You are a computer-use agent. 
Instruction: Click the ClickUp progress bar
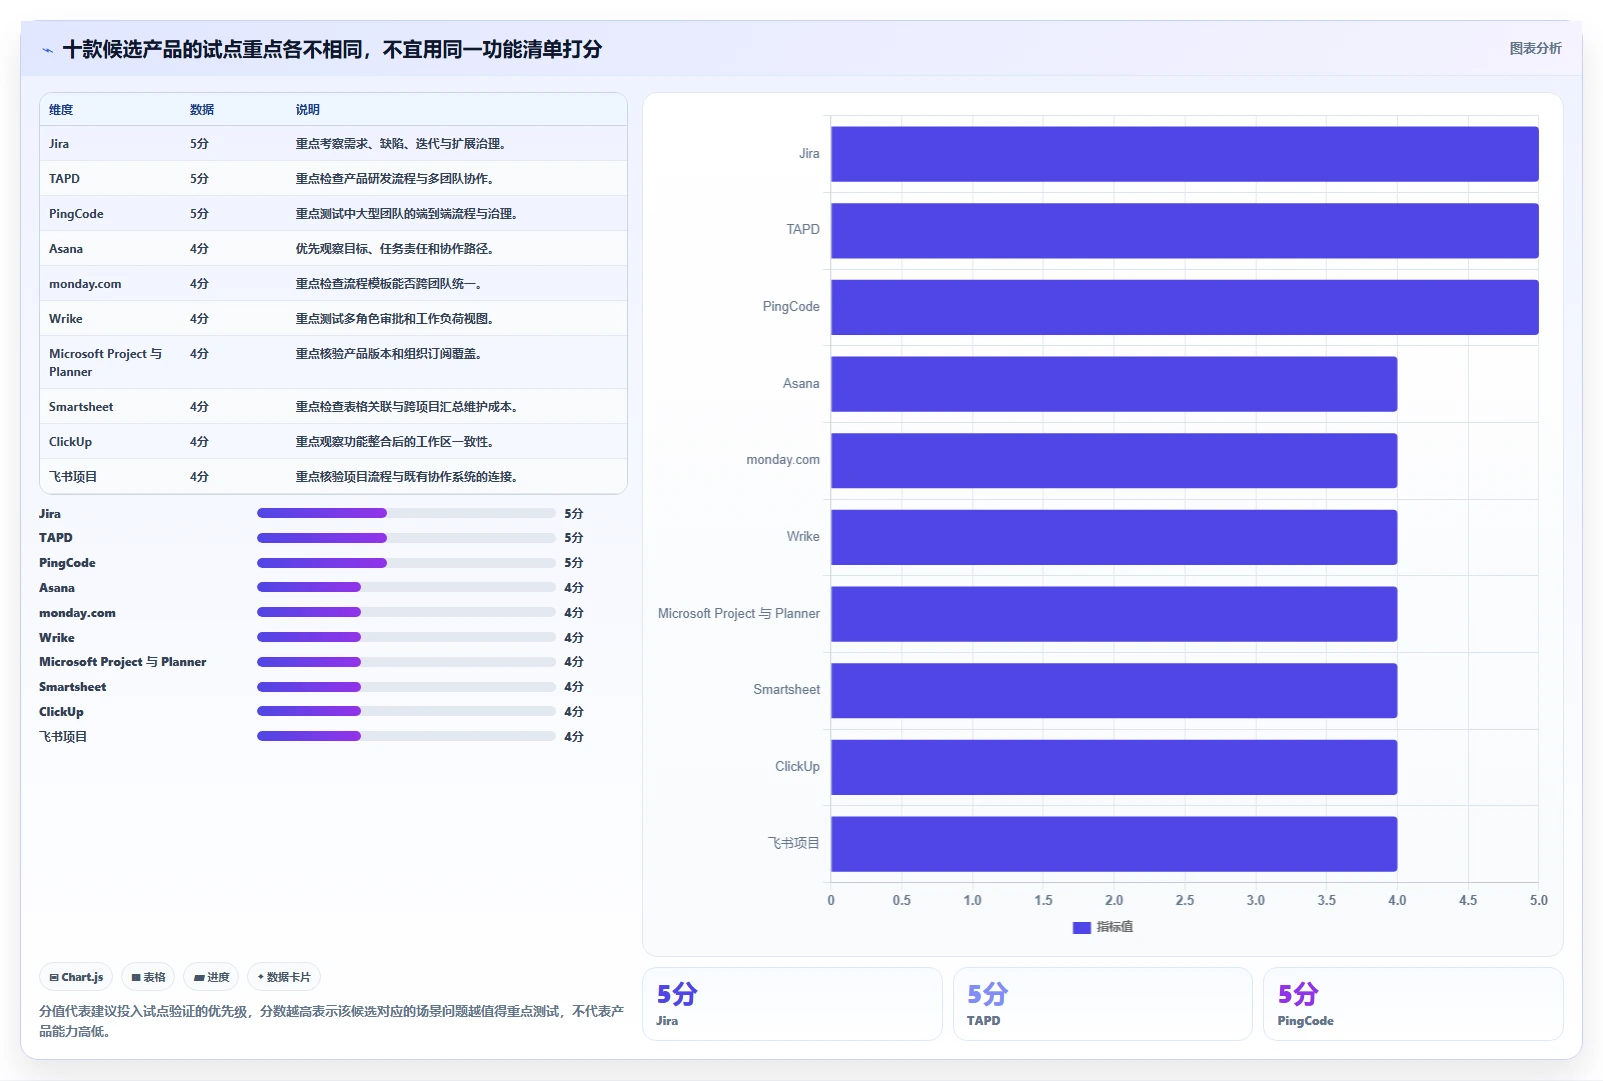pos(406,712)
